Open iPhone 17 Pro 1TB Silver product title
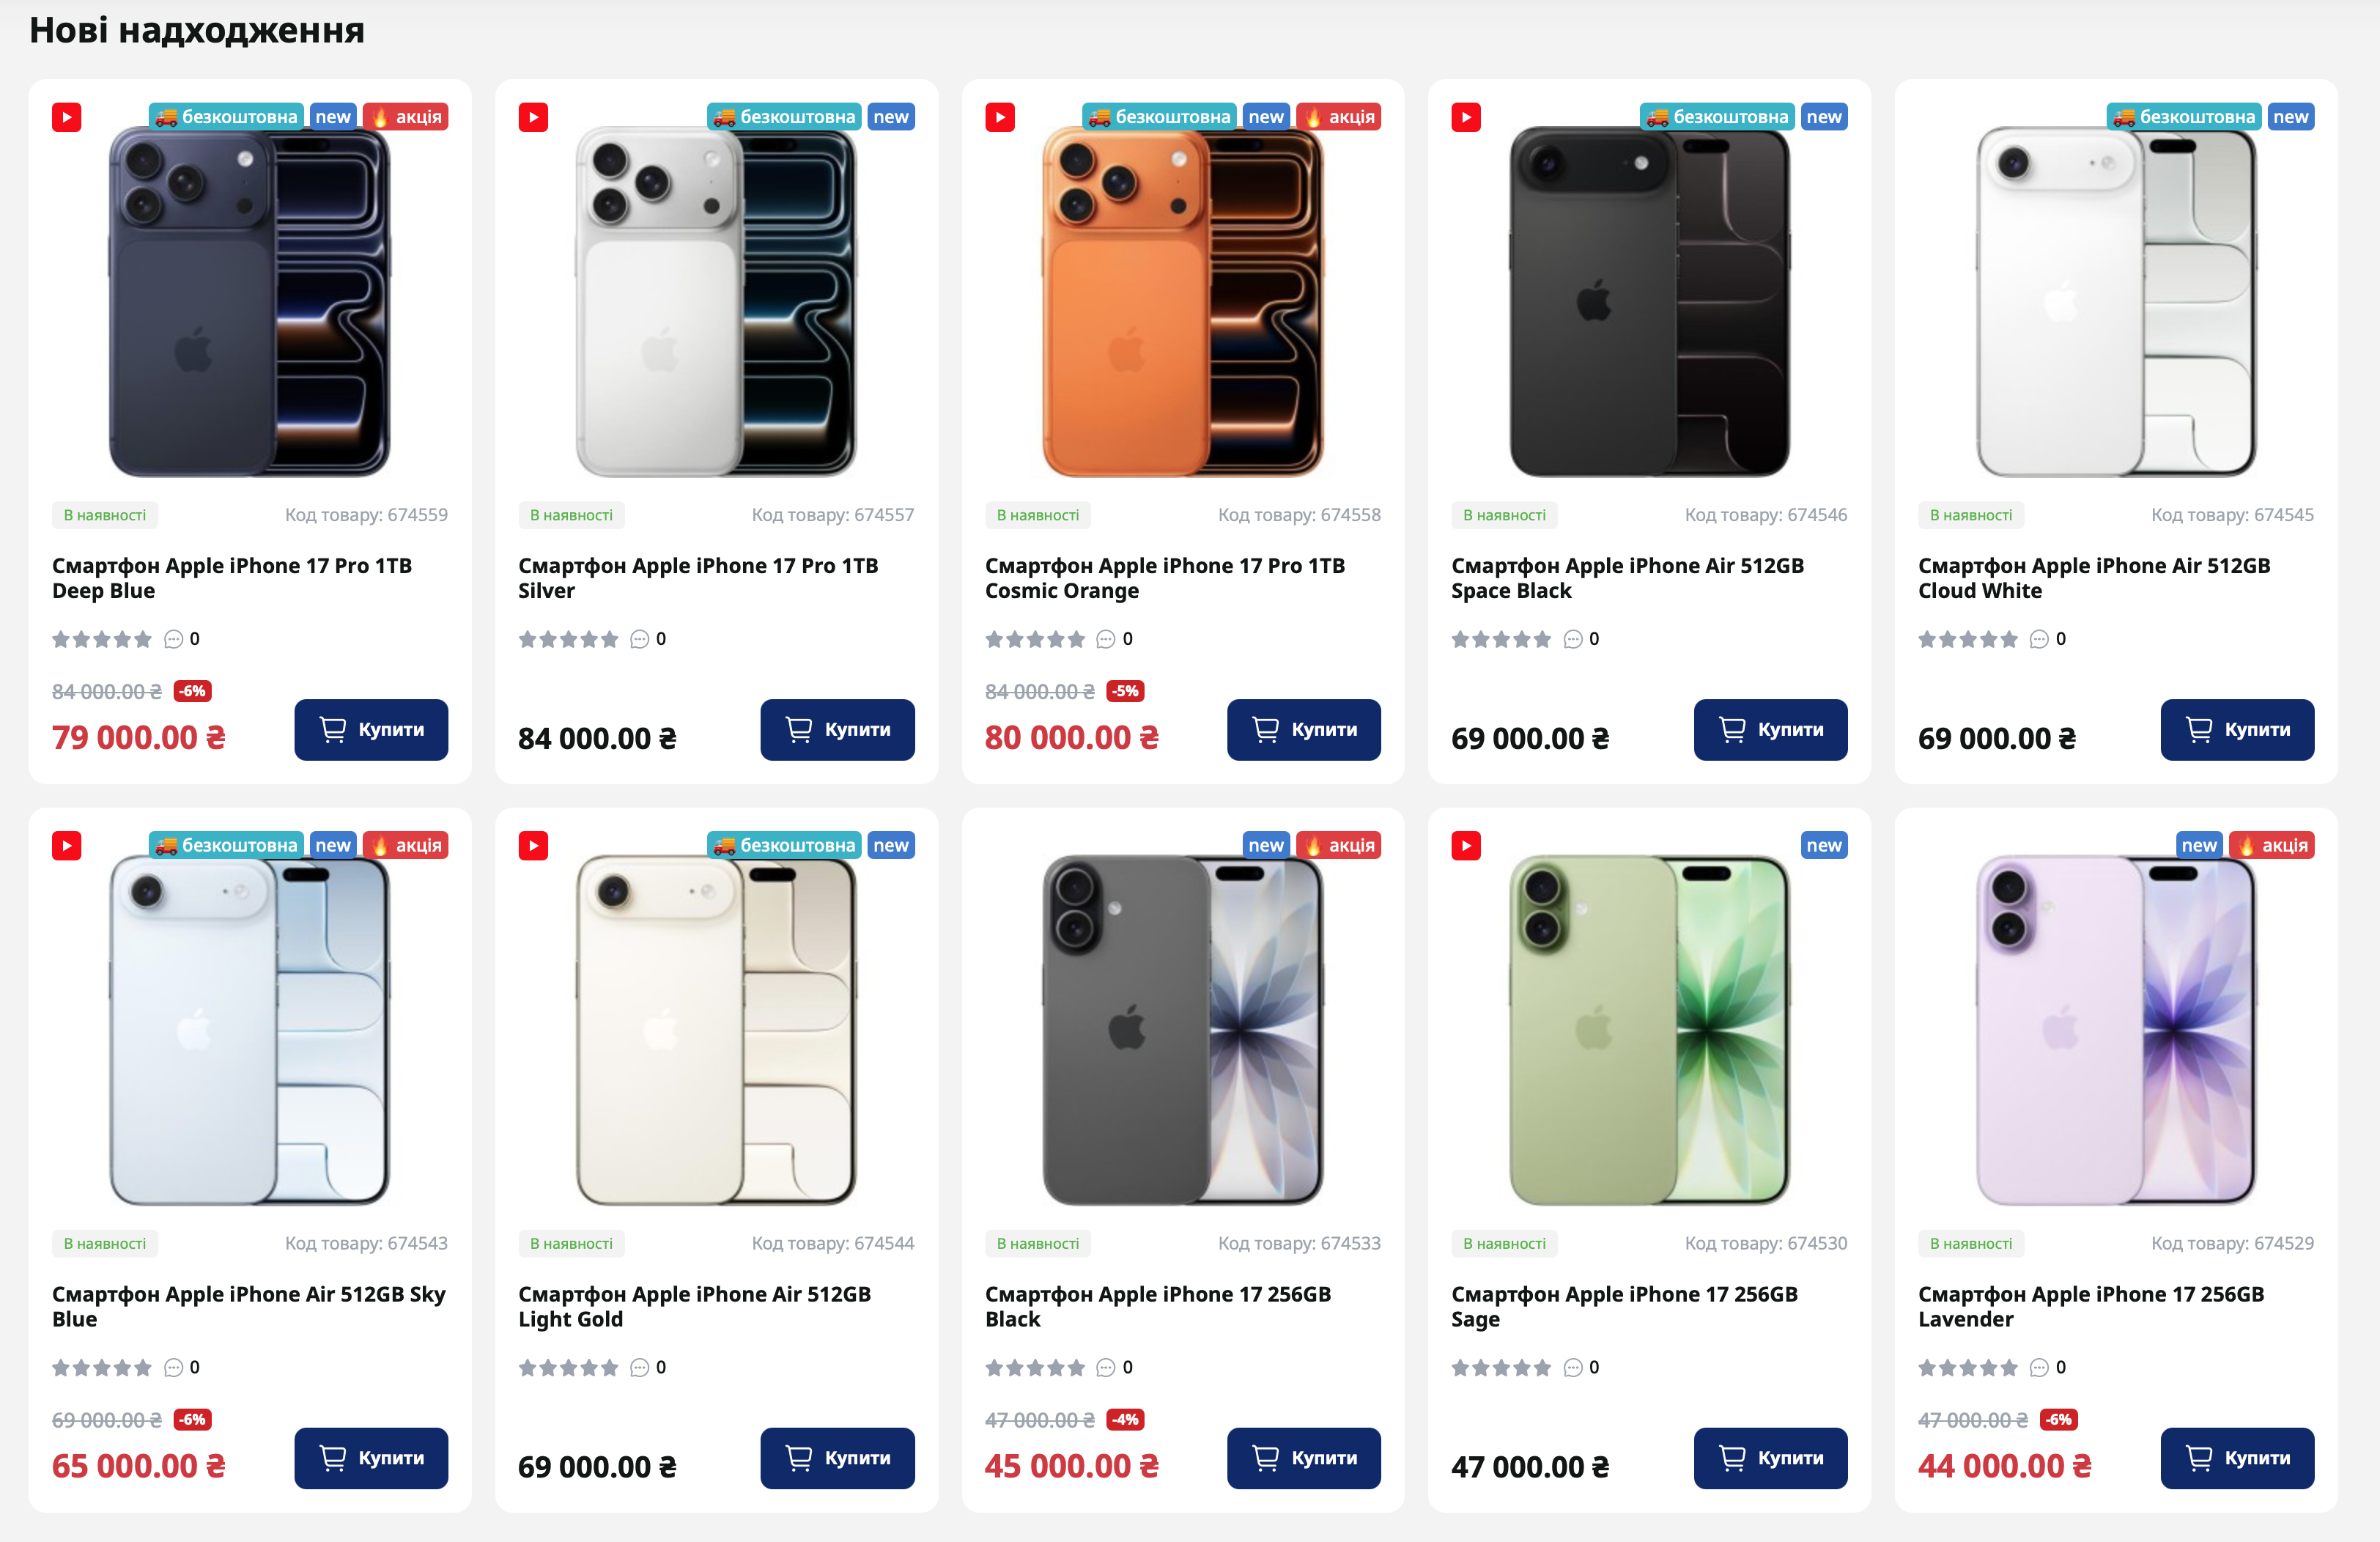2380x1542 pixels. click(697, 578)
